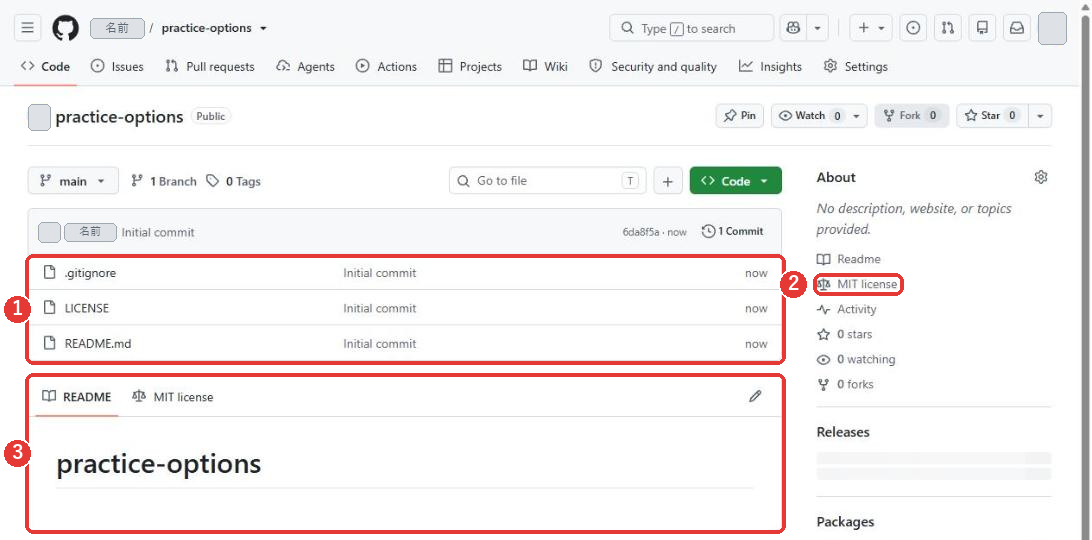1092x540 pixels.
Task: Open the Create new plus menu
Action: (x=871, y=29)
